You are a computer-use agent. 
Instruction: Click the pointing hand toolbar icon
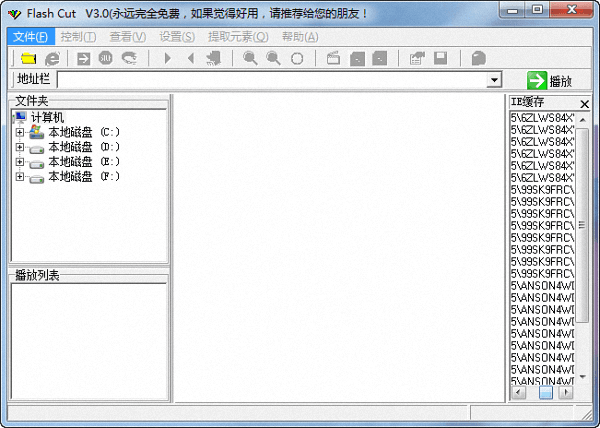[x=214, y=58]
